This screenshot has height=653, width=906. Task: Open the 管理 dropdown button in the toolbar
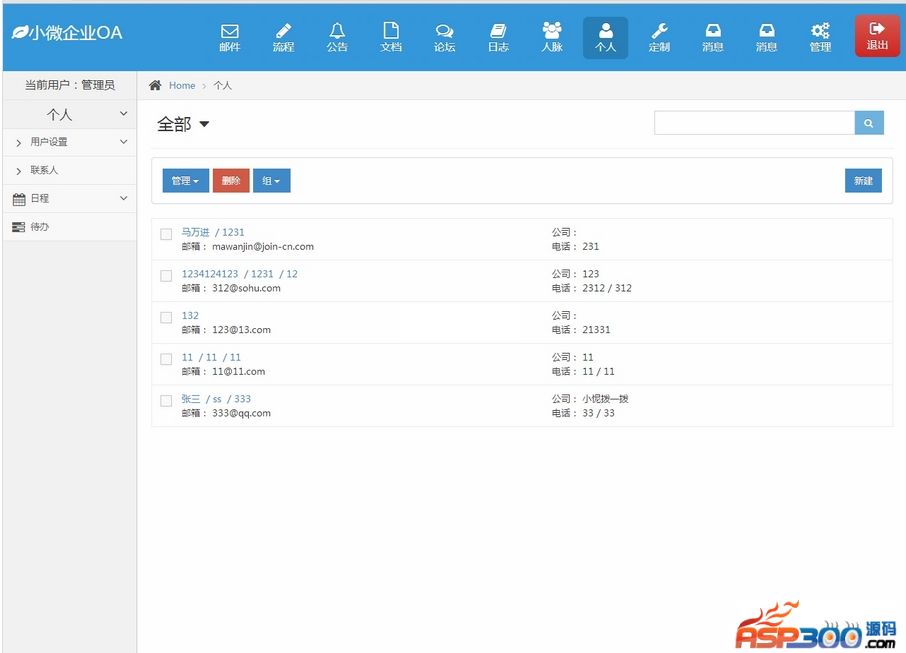tap(185, 181)
